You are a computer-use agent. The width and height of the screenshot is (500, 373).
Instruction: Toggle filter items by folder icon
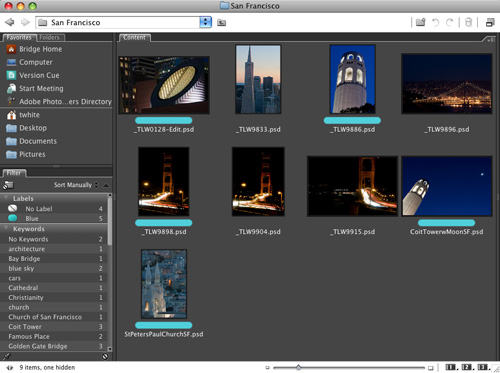coord(8,185)
